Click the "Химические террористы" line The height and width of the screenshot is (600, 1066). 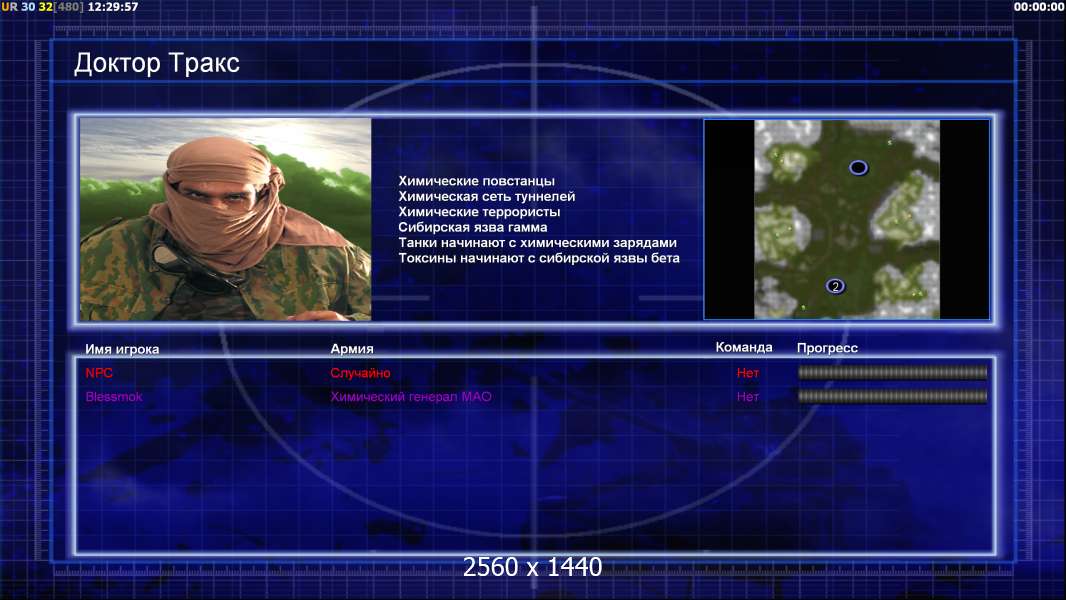click(479, 212)
